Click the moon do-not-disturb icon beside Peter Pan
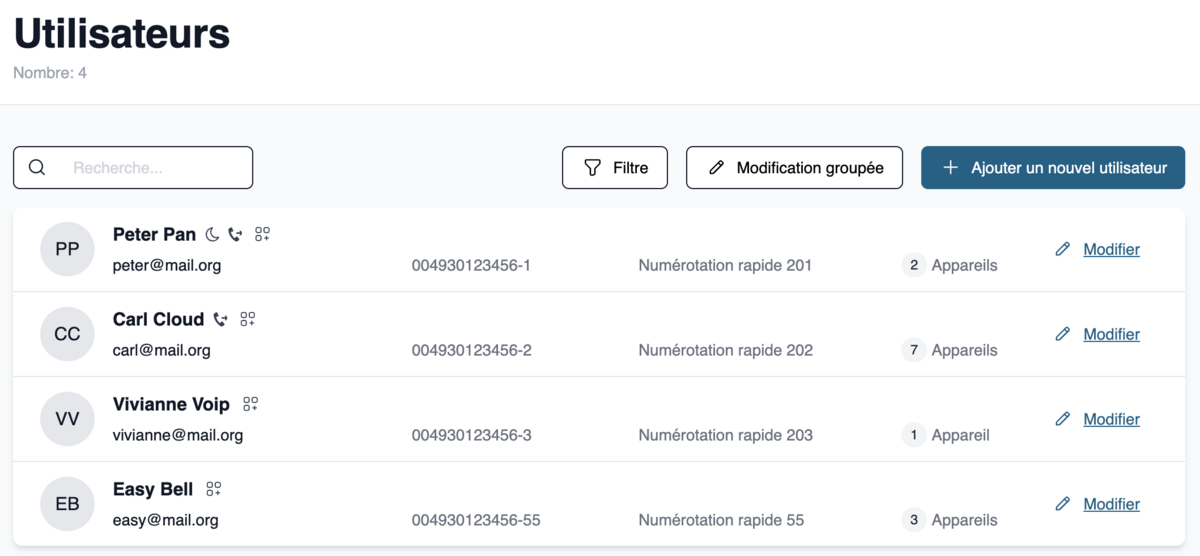1200x556 pixels. click(212, 235)
